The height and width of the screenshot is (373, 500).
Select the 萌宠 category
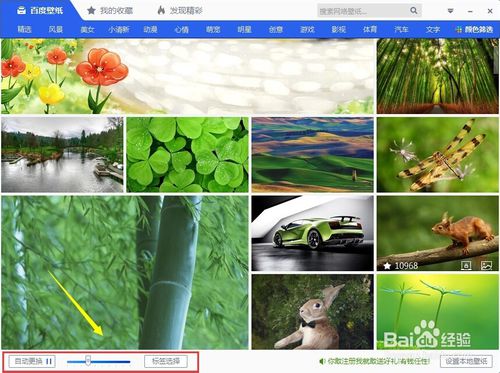pos(213,29)
